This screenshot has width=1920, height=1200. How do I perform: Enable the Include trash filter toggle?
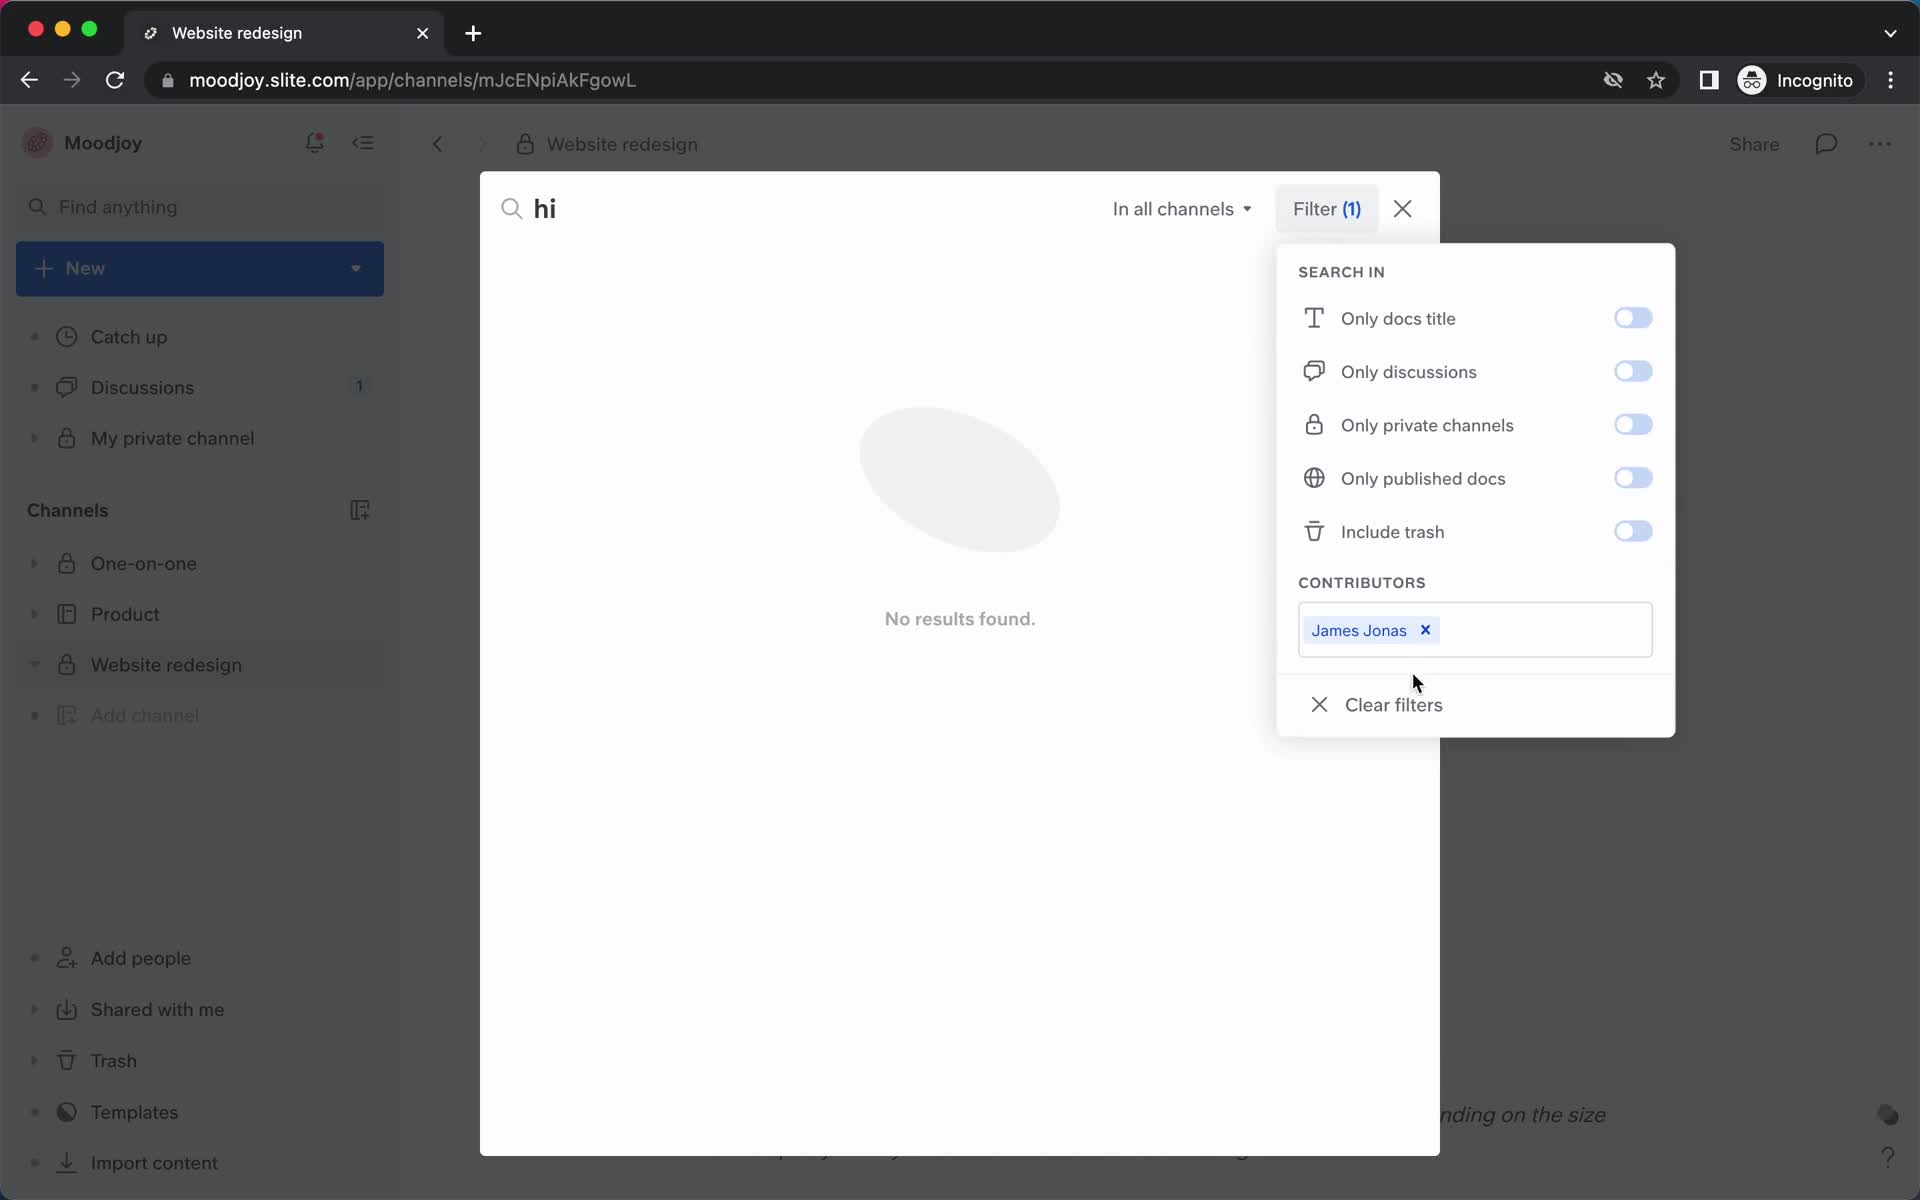click(1632, 531)
